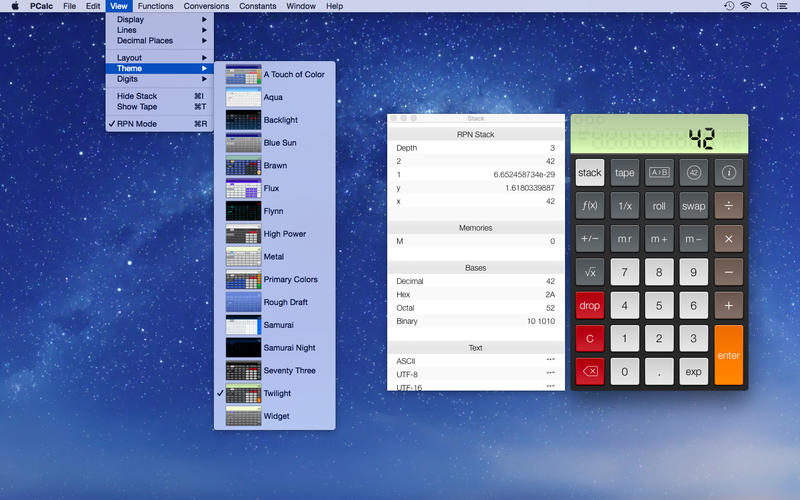Click the Hex value row in Stack
The width and height of the screenshot is (800, 500).
pos(475,295)
